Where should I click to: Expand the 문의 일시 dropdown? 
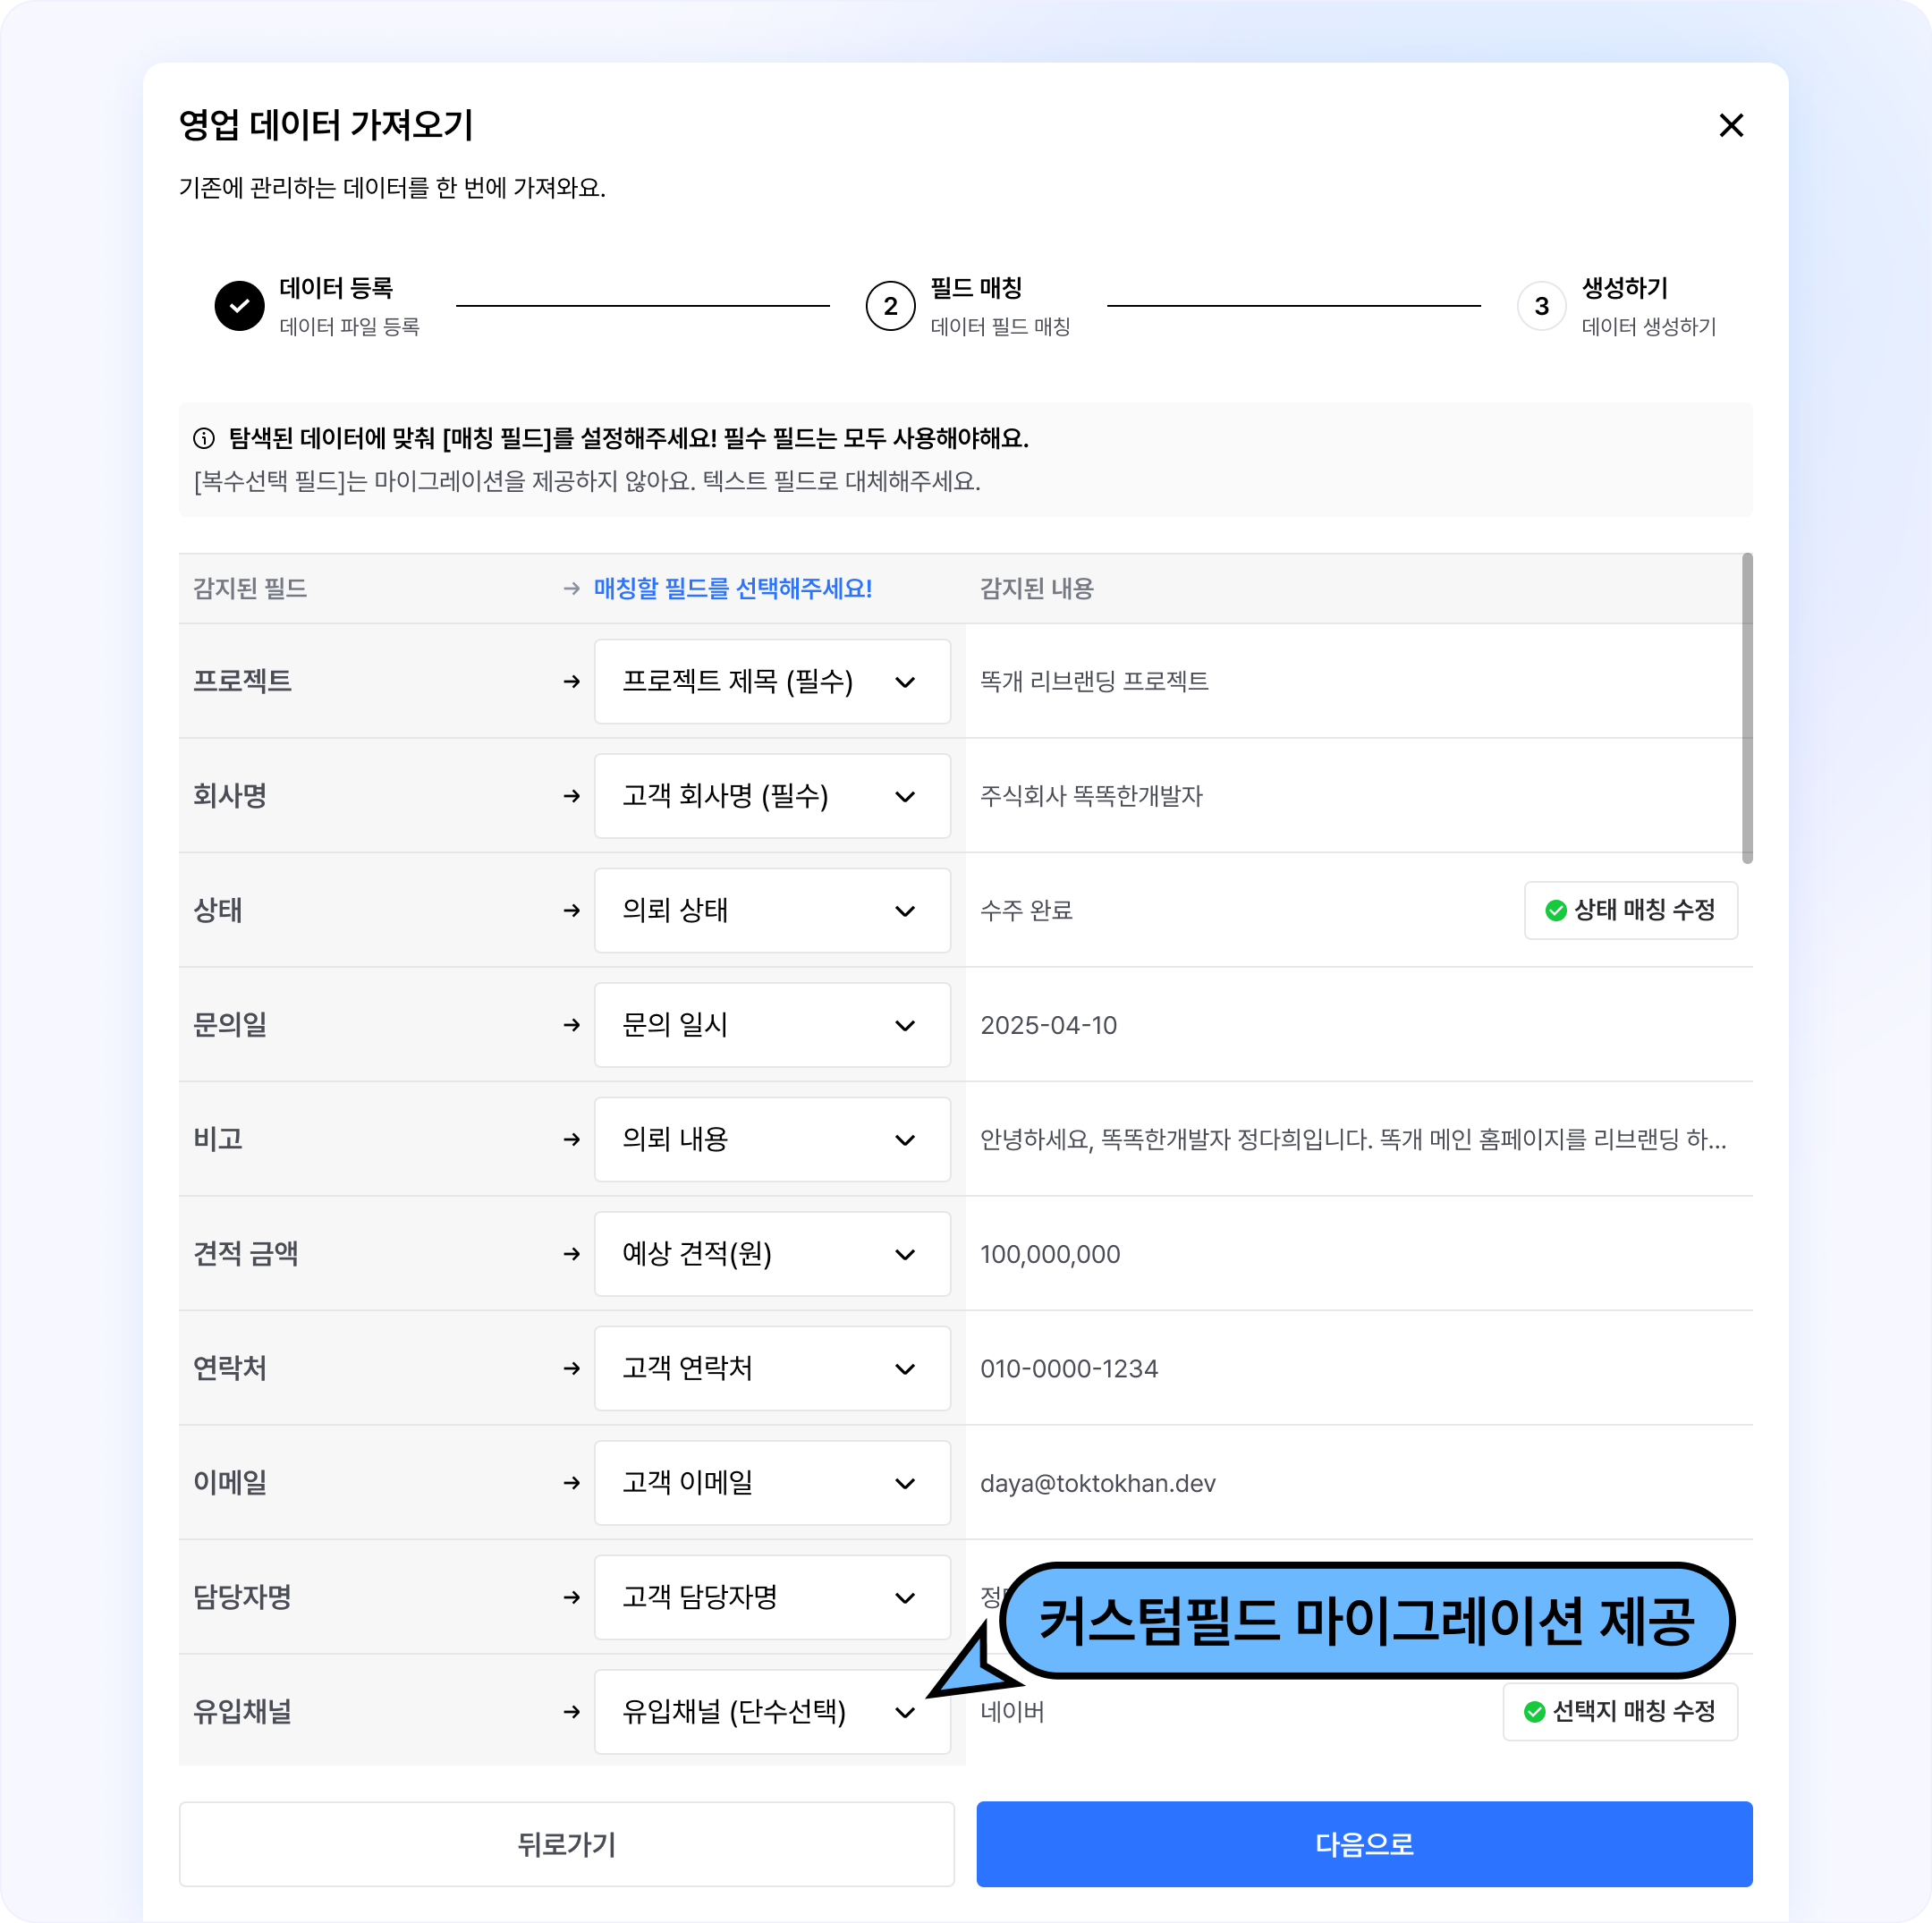[x=772, y=1025]
